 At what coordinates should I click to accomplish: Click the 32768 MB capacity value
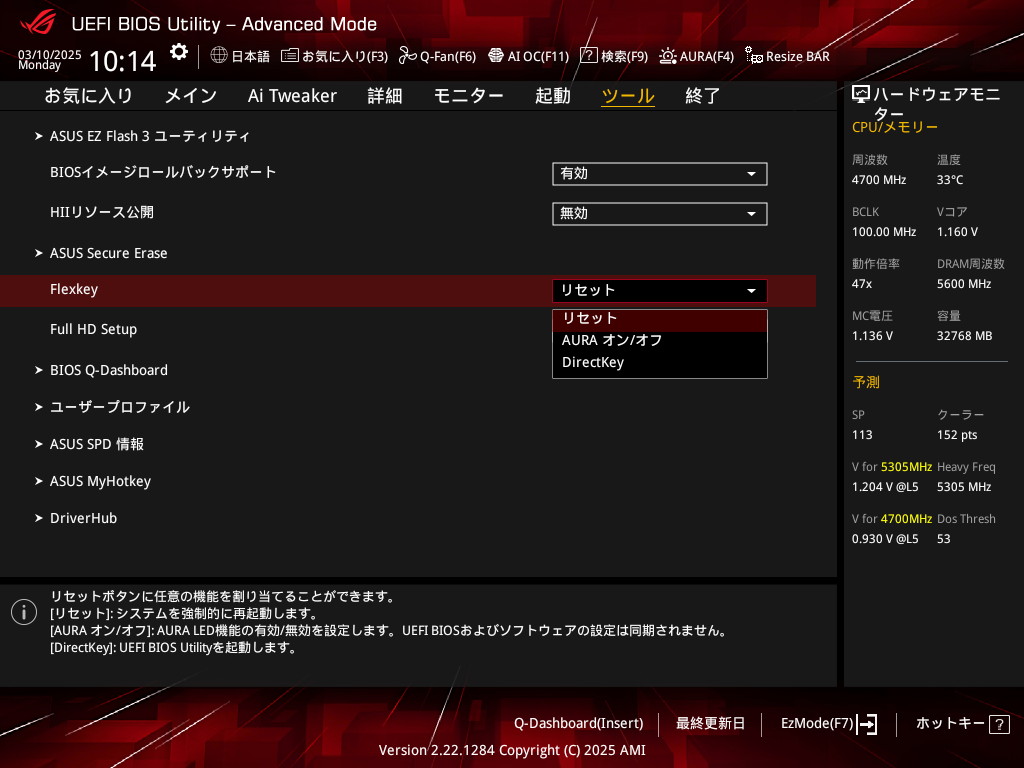coord(965,336)
